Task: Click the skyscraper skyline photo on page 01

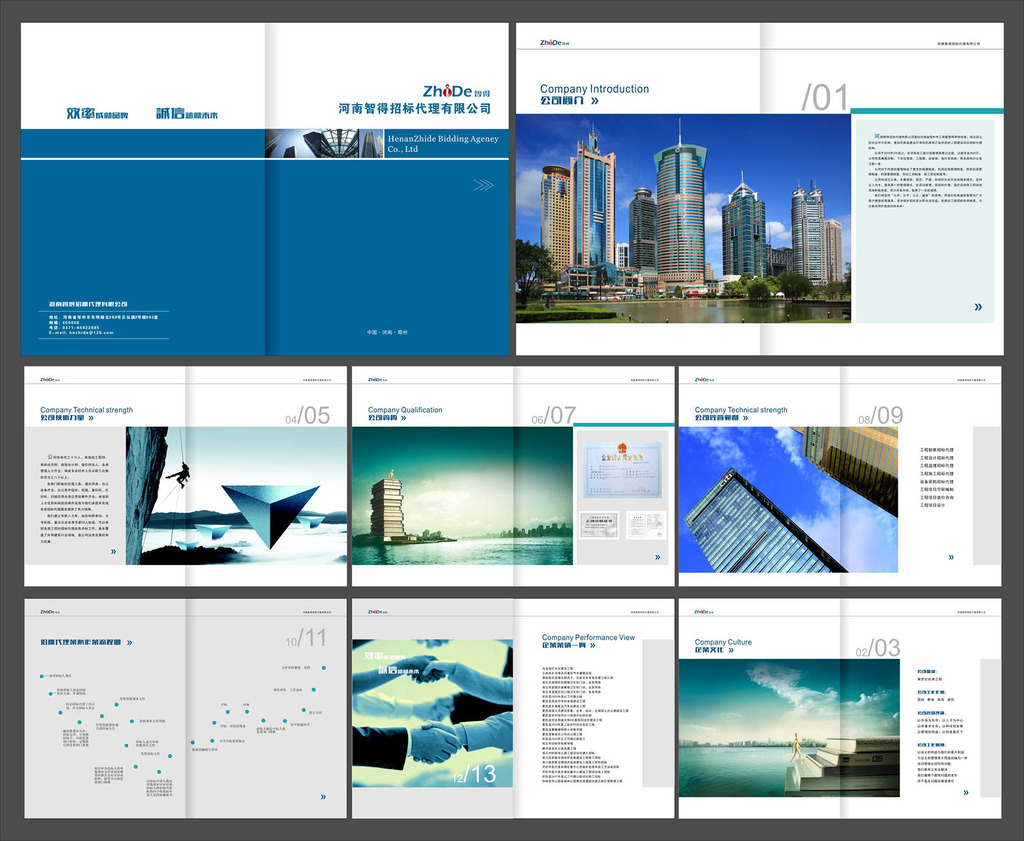Action: click(682, 218)
